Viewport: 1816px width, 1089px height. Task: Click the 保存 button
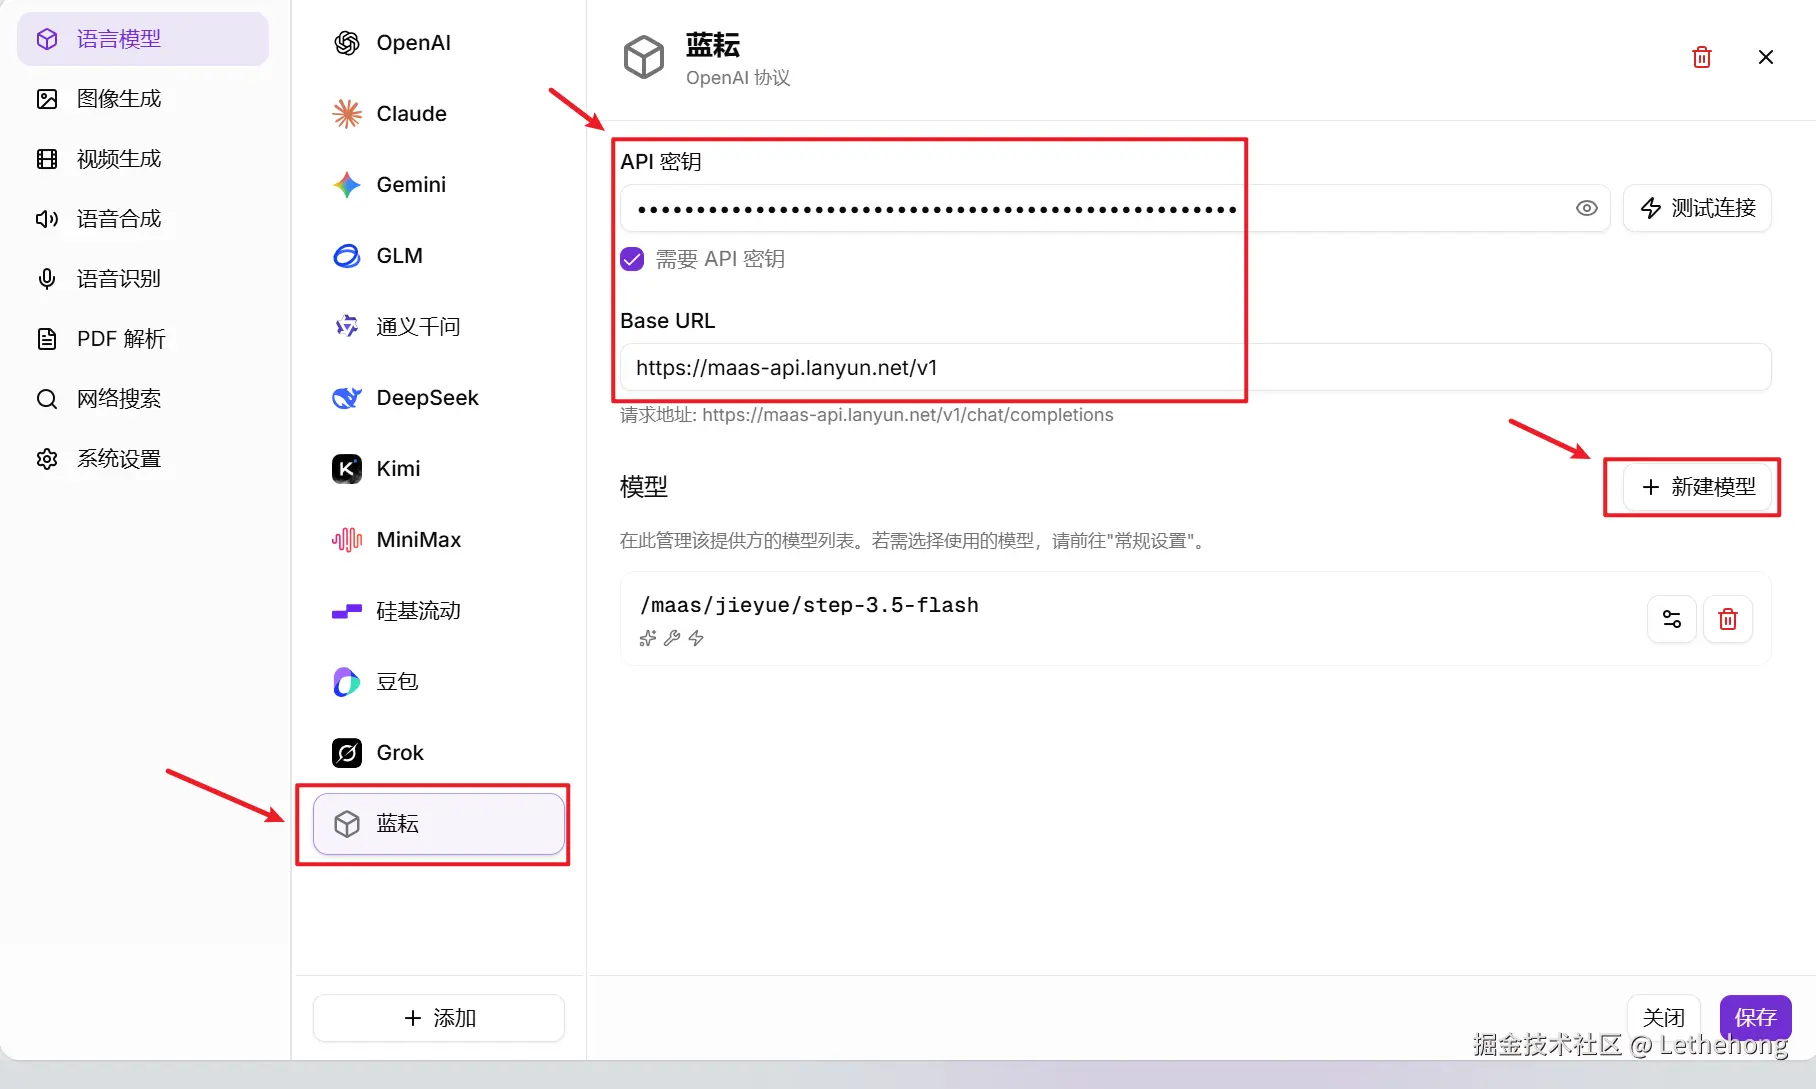1756,1018
